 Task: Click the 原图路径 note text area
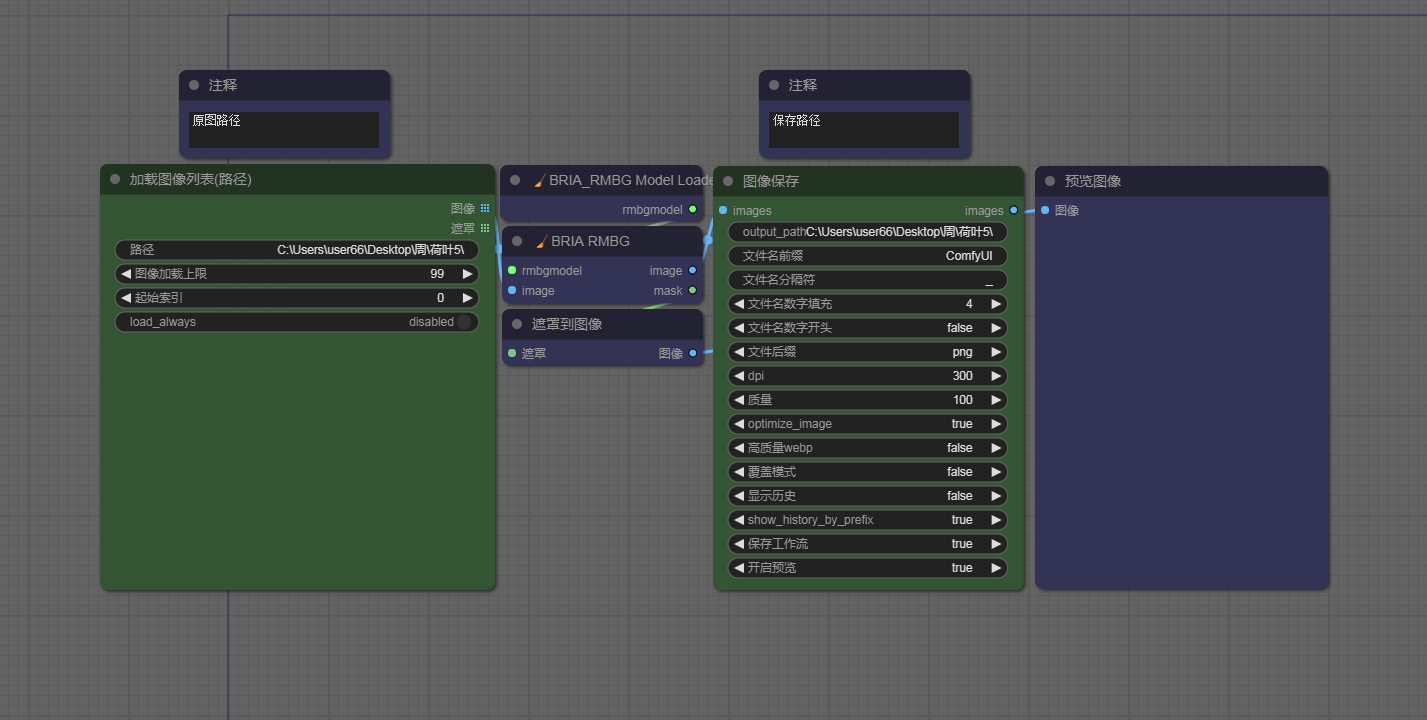click(284, 130)
